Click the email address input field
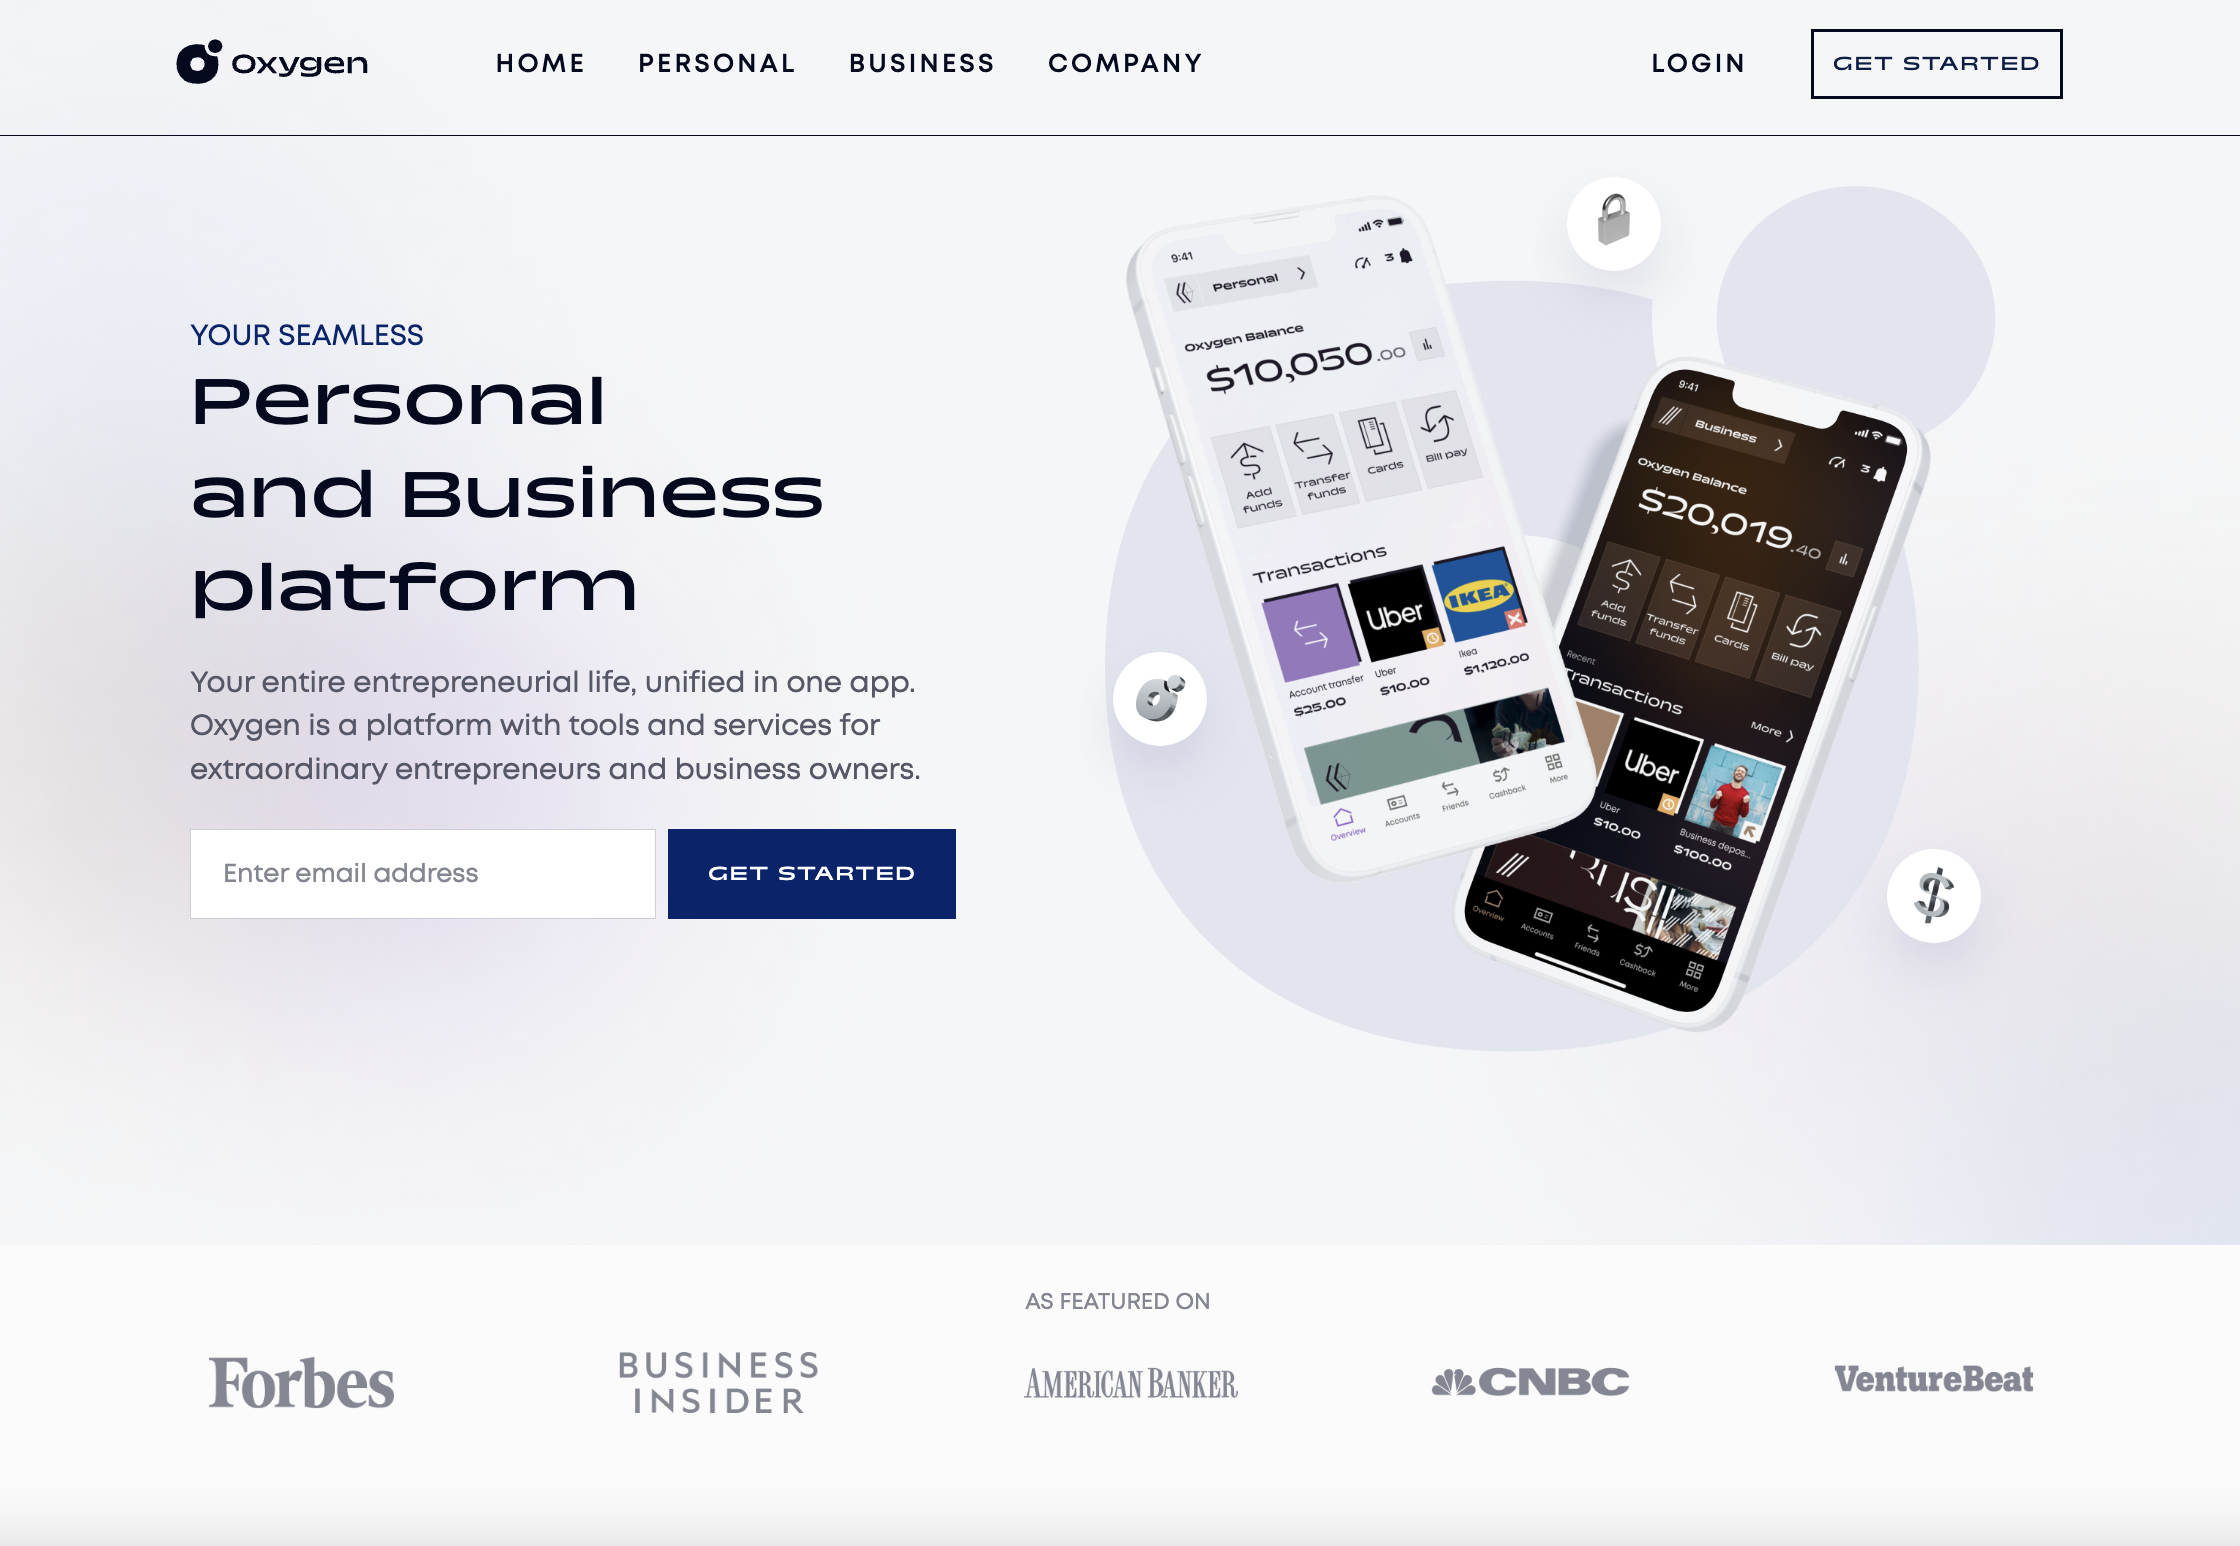Image resolution: width=2240 pixels, height=1546 pixels. tap(422, 873)
